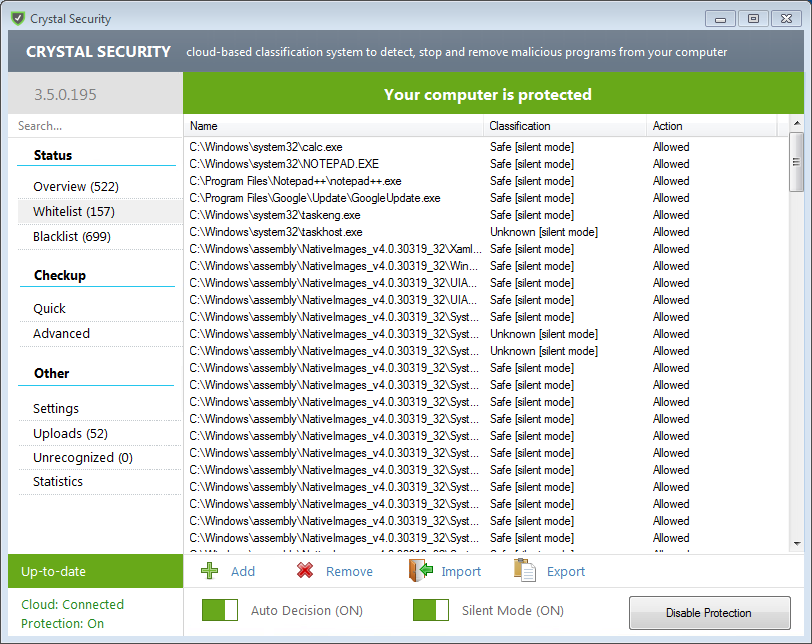Viewport: 812px width, 644px height.
Task: Open the Advanced checkup
Action: 61,333
